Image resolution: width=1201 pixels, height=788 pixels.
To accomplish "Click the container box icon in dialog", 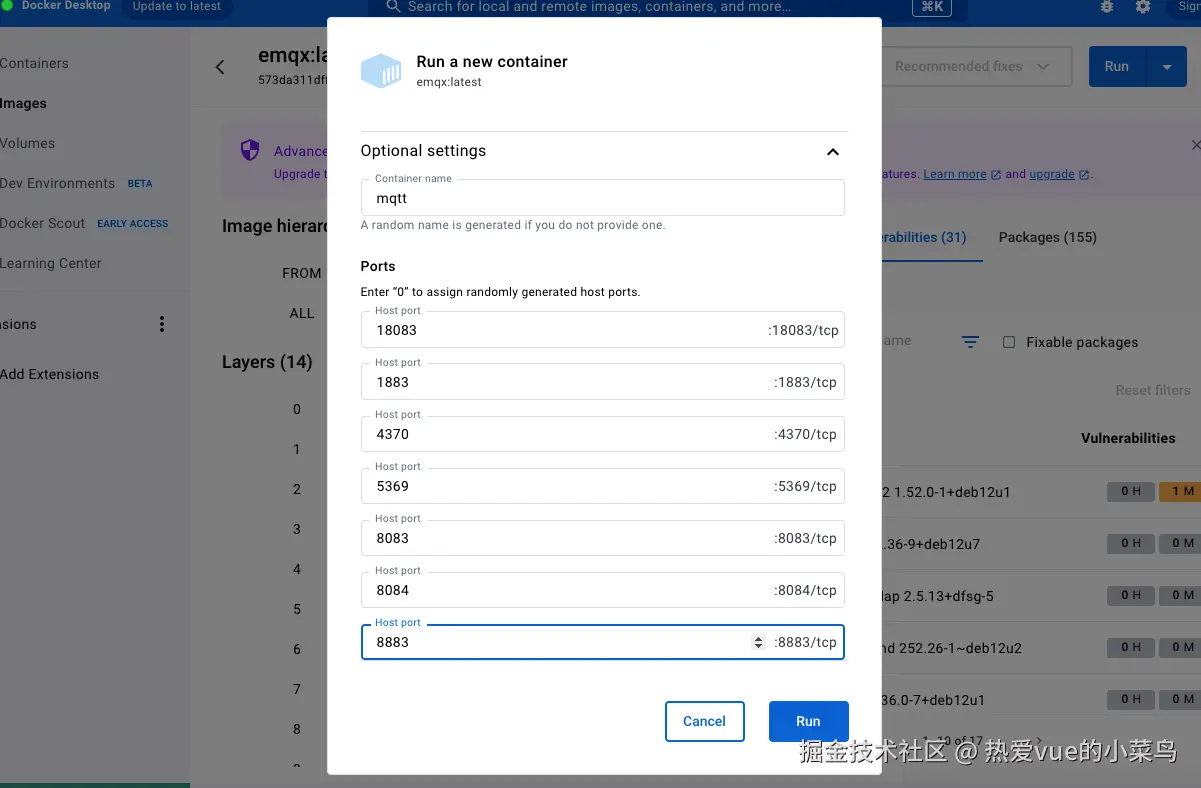I will pos(381,71).
